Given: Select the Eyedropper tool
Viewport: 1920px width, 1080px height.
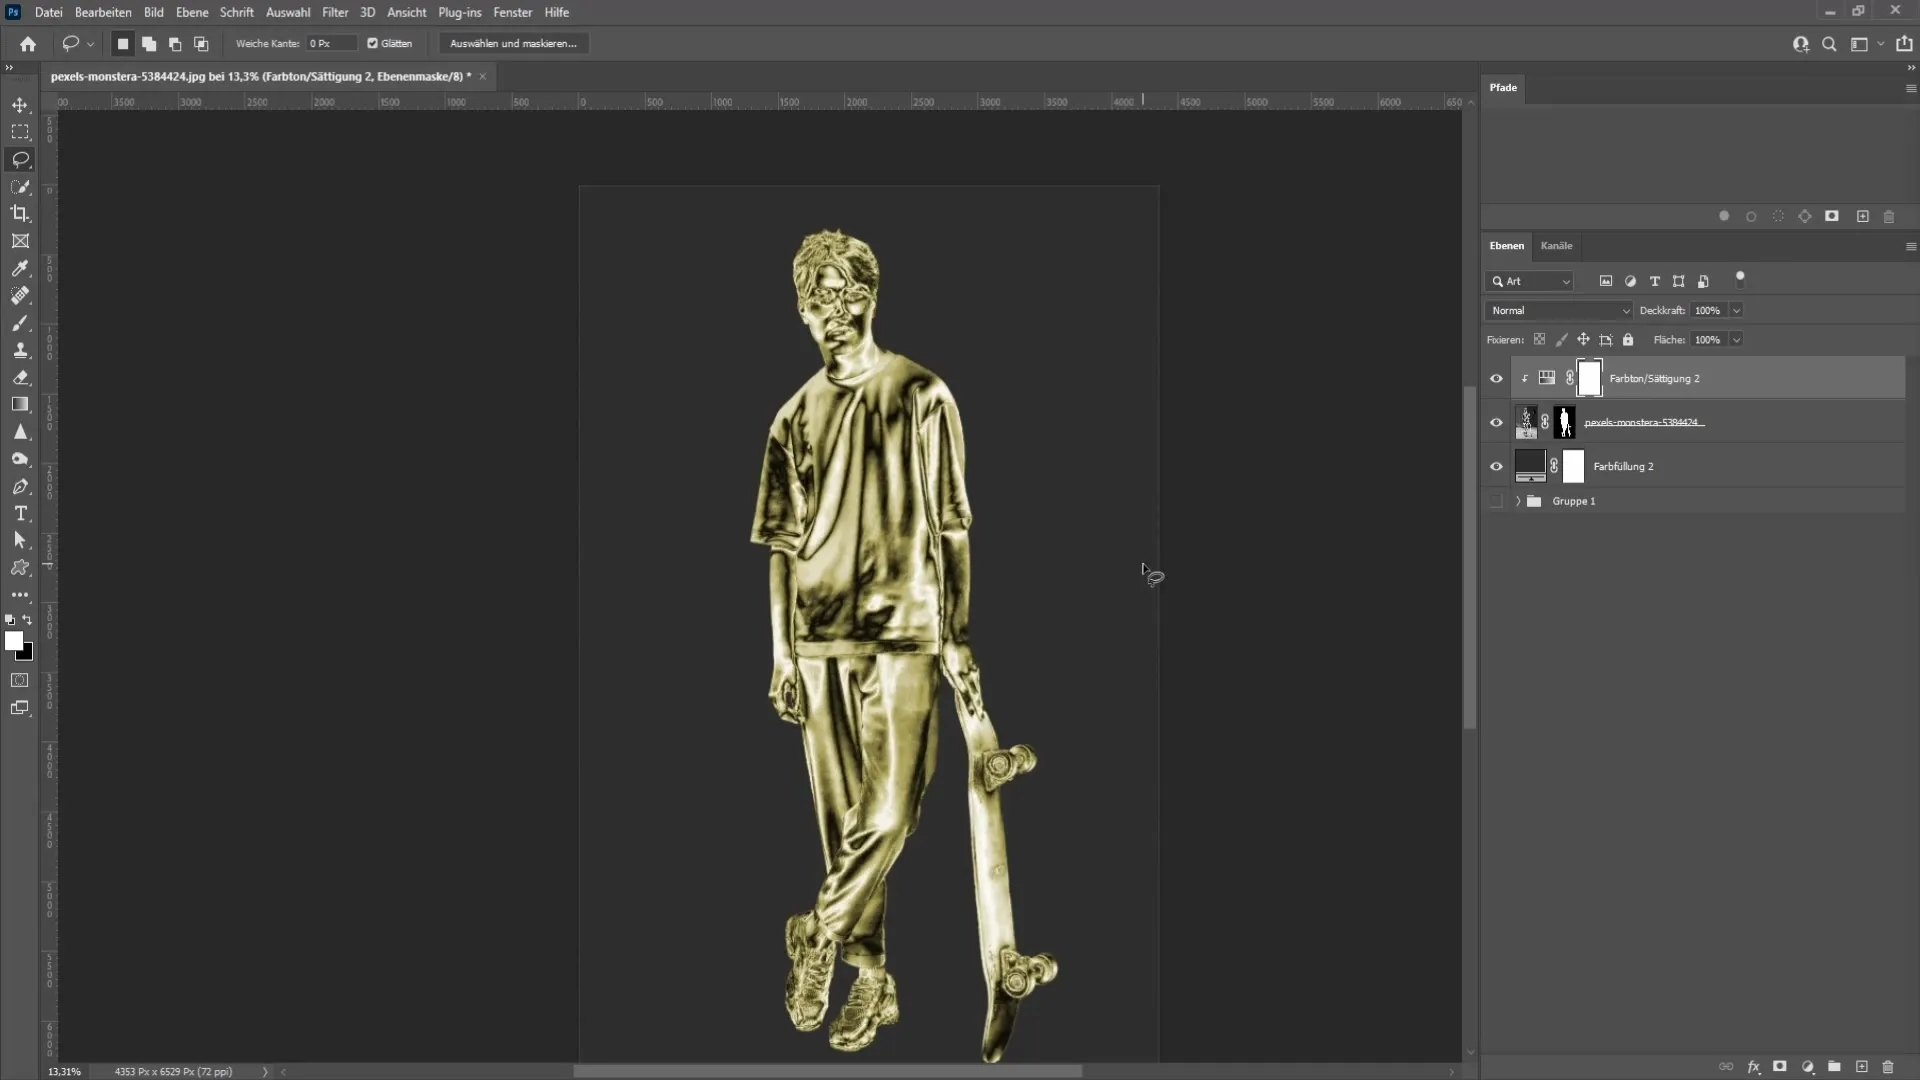Looking at the screenshot, I should coord(20,269).
